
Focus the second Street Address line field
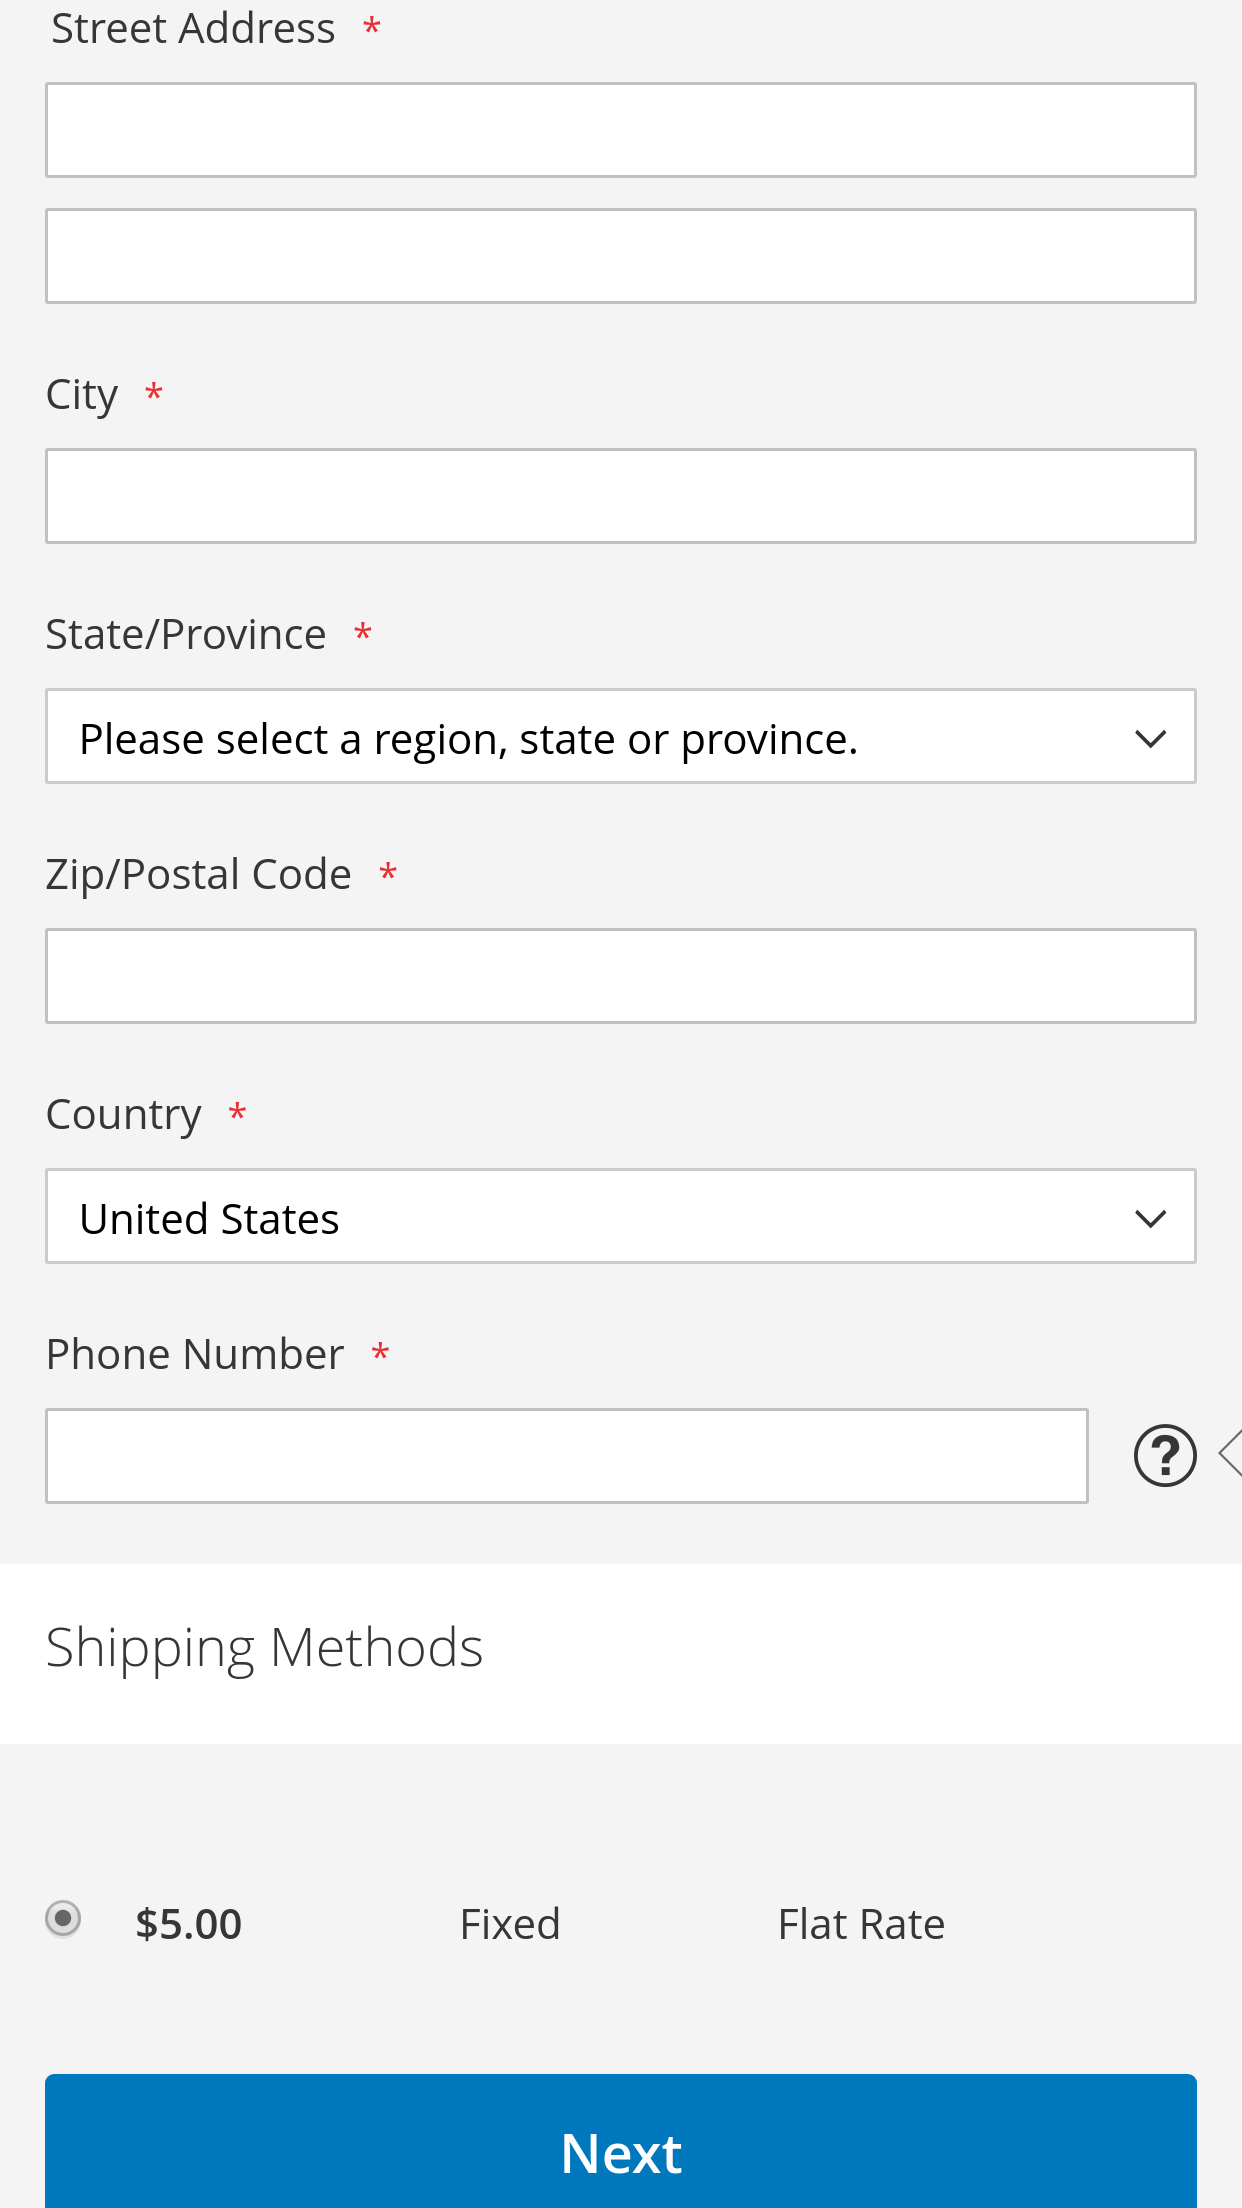(621, 256)
